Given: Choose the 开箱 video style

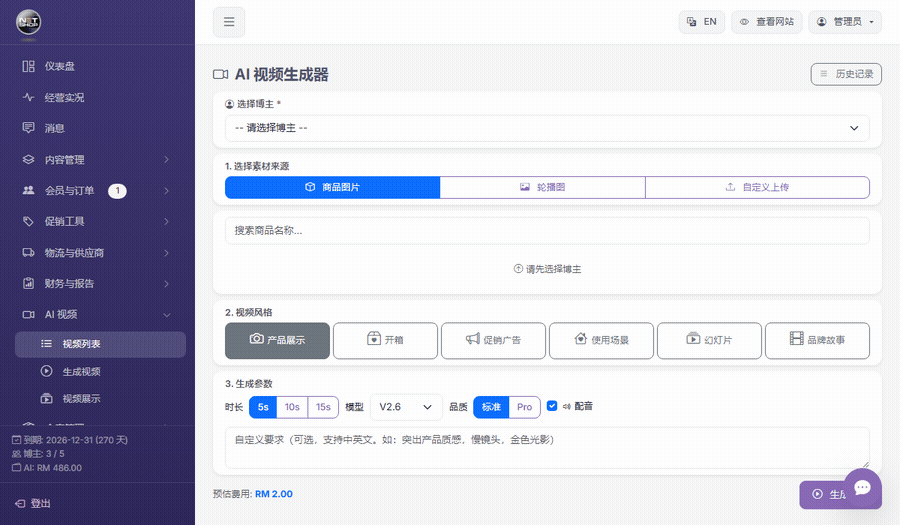Looking at the screenshot, I should (385, 340).
